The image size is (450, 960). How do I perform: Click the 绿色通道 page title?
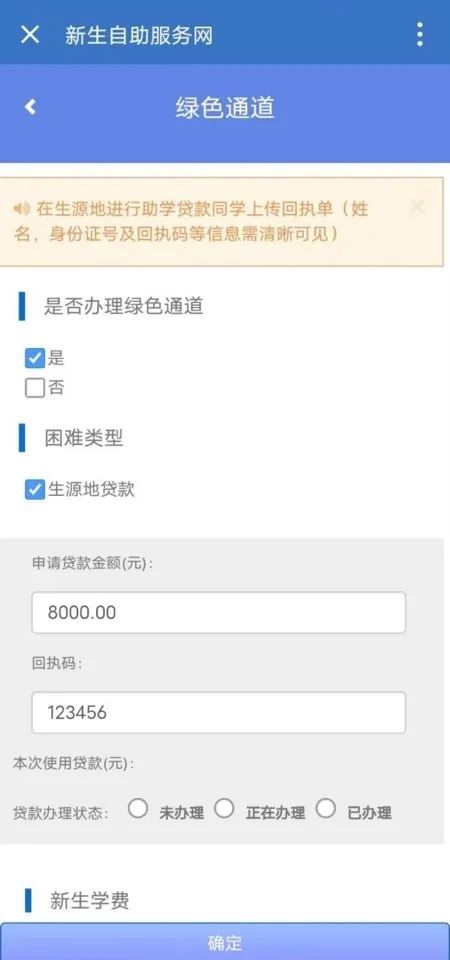225,108
